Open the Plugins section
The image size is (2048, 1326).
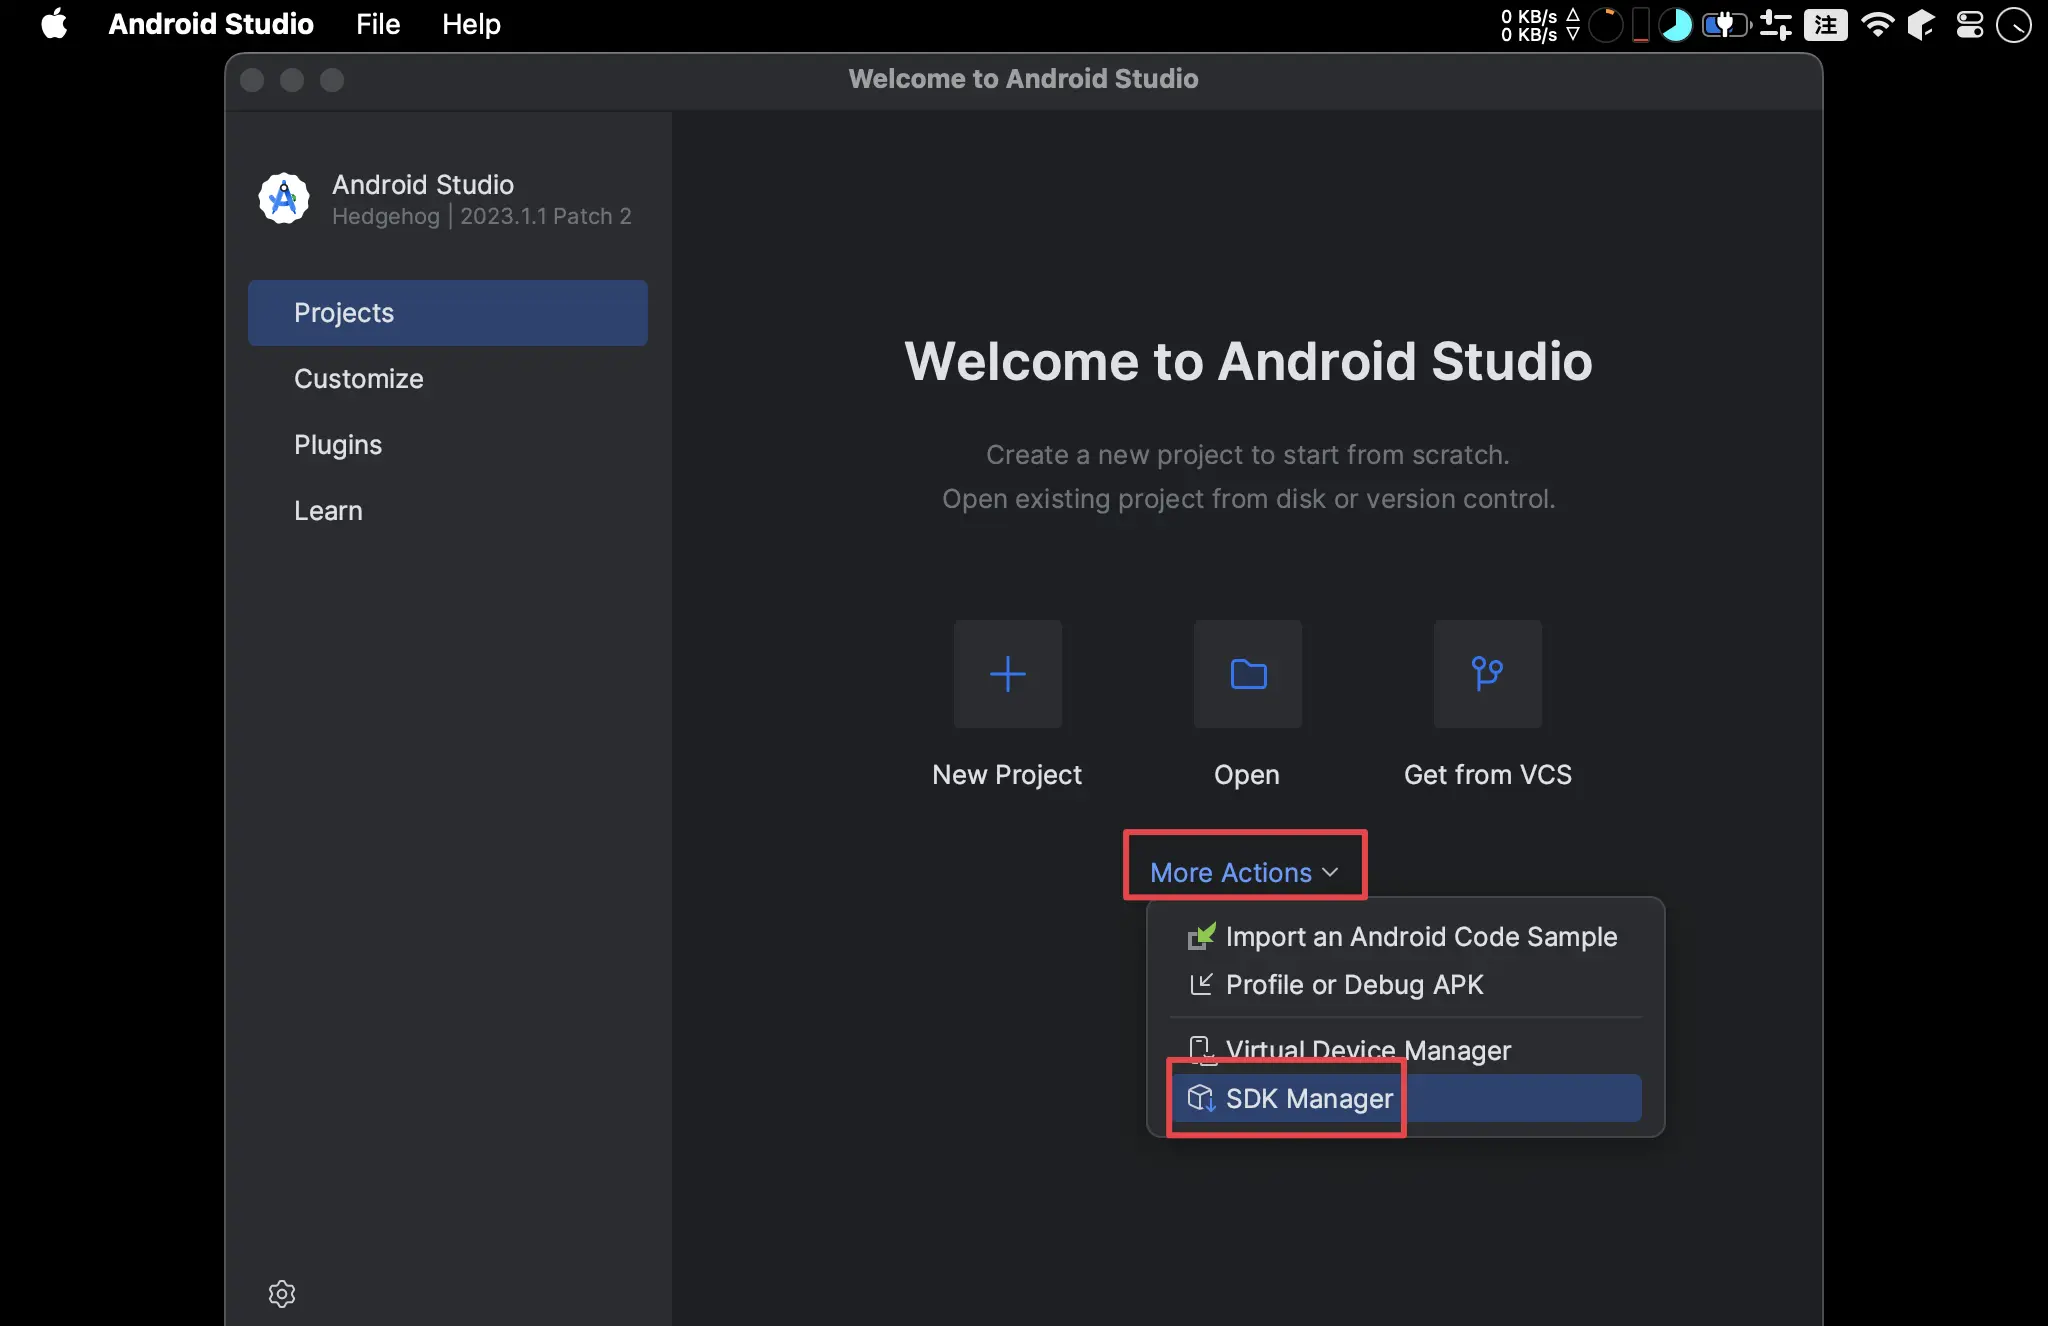point(337,443)
